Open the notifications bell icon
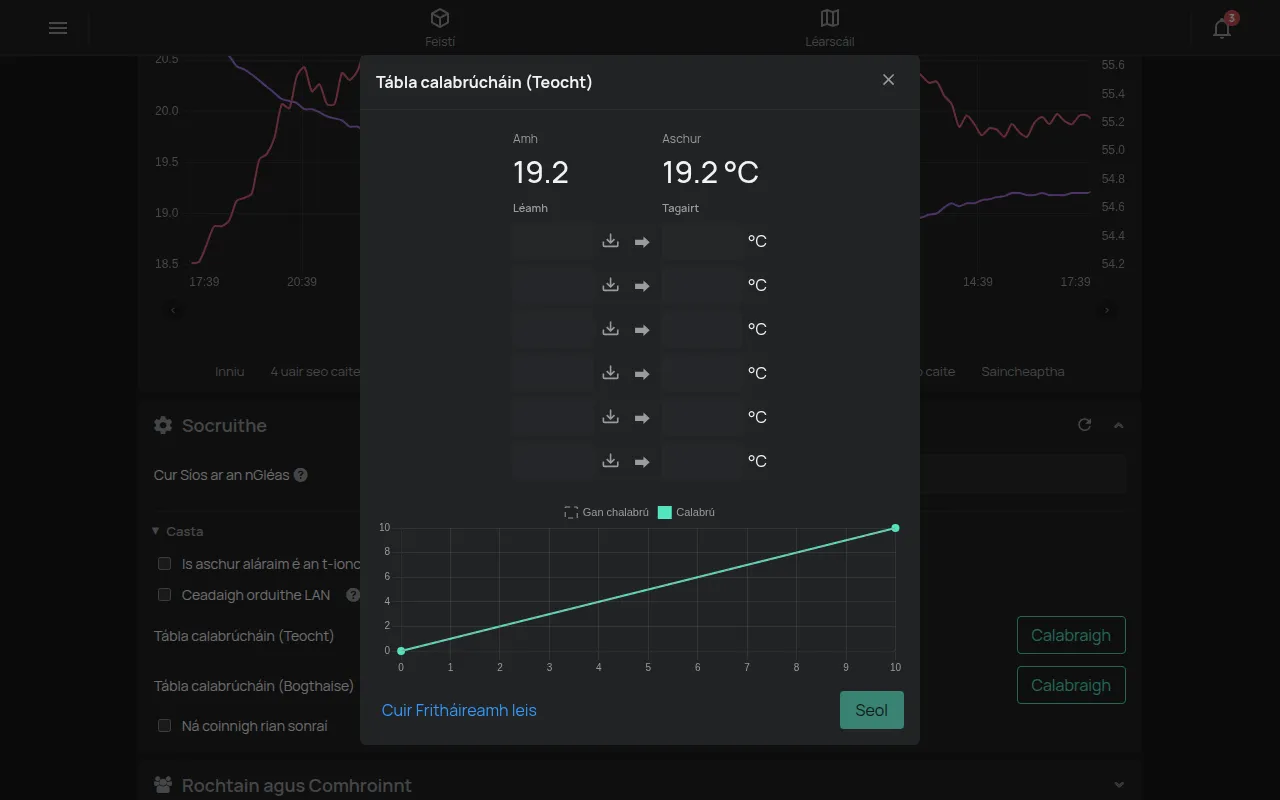The height and width of the screenshot is (800, 1280). [x=1222, y=28]
